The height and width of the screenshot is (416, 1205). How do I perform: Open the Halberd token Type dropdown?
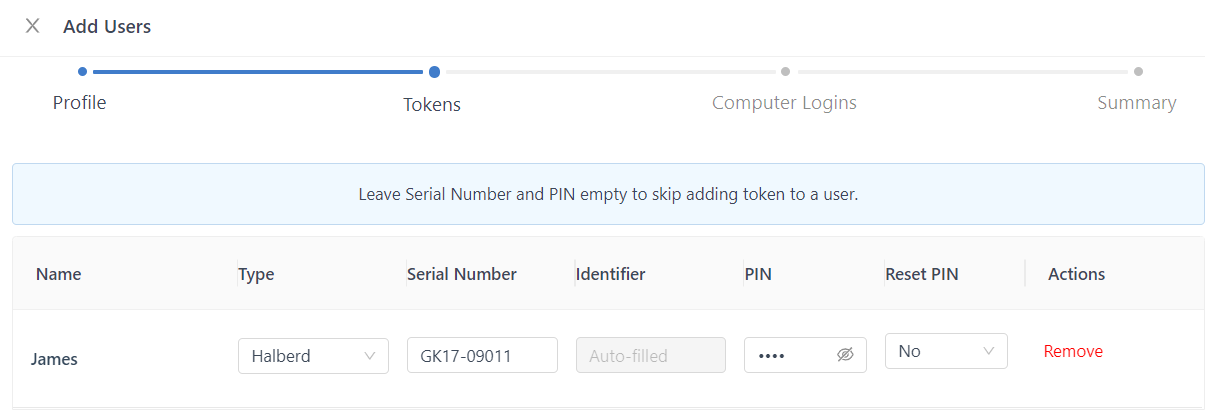(x=313, y=355)
